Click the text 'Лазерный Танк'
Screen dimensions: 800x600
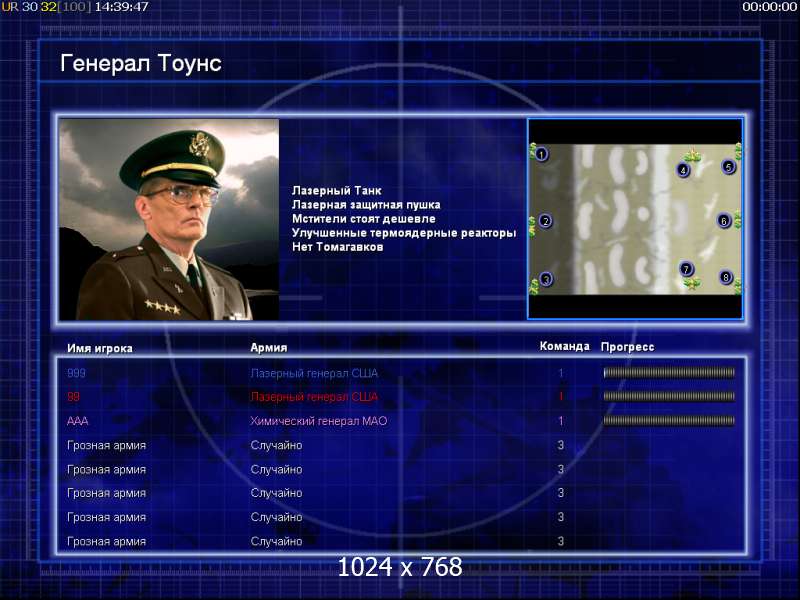tap(337, 190)
